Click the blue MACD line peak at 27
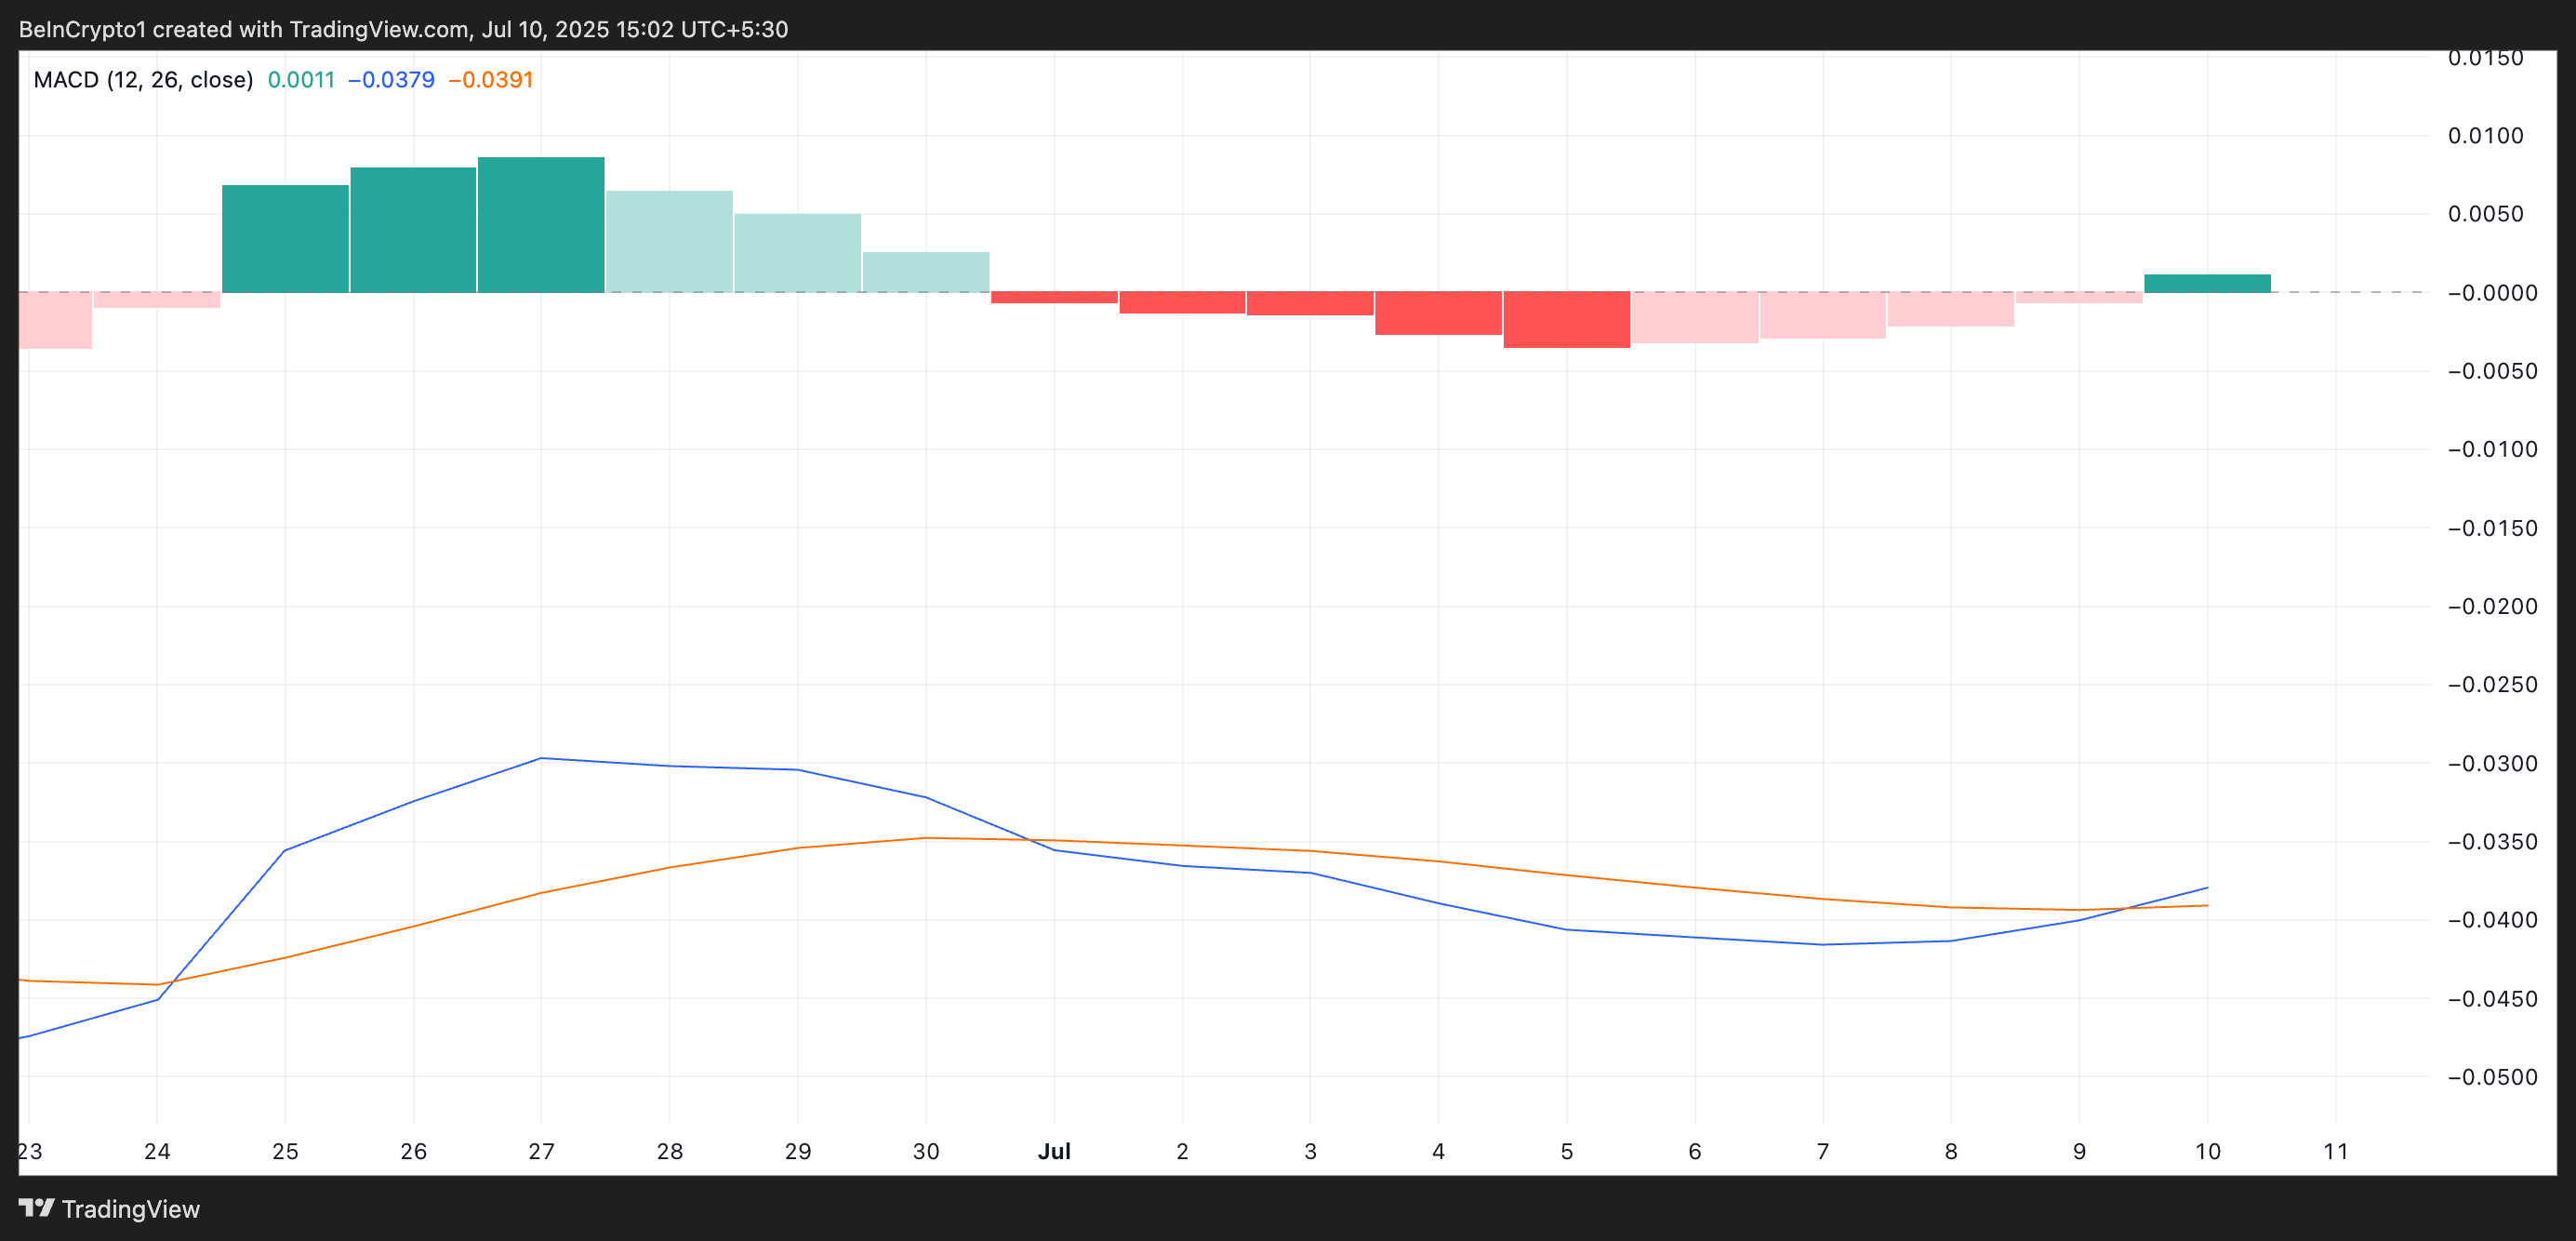This screenshot has width=2576, height=1241. [541, 758]
